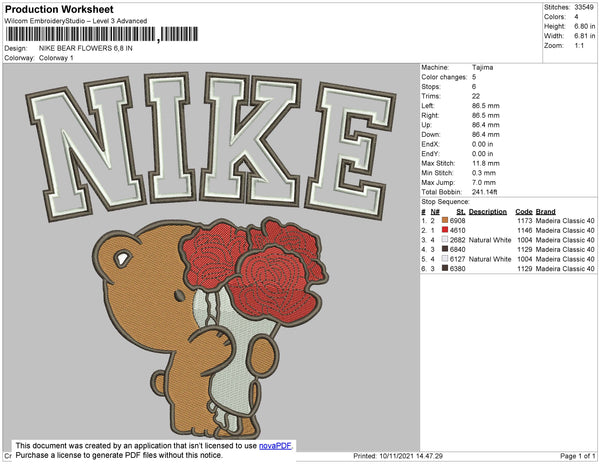This screenshot has height=464, width=600.
Task: Click the 'Color changes:' label
Action: (444, 77)
